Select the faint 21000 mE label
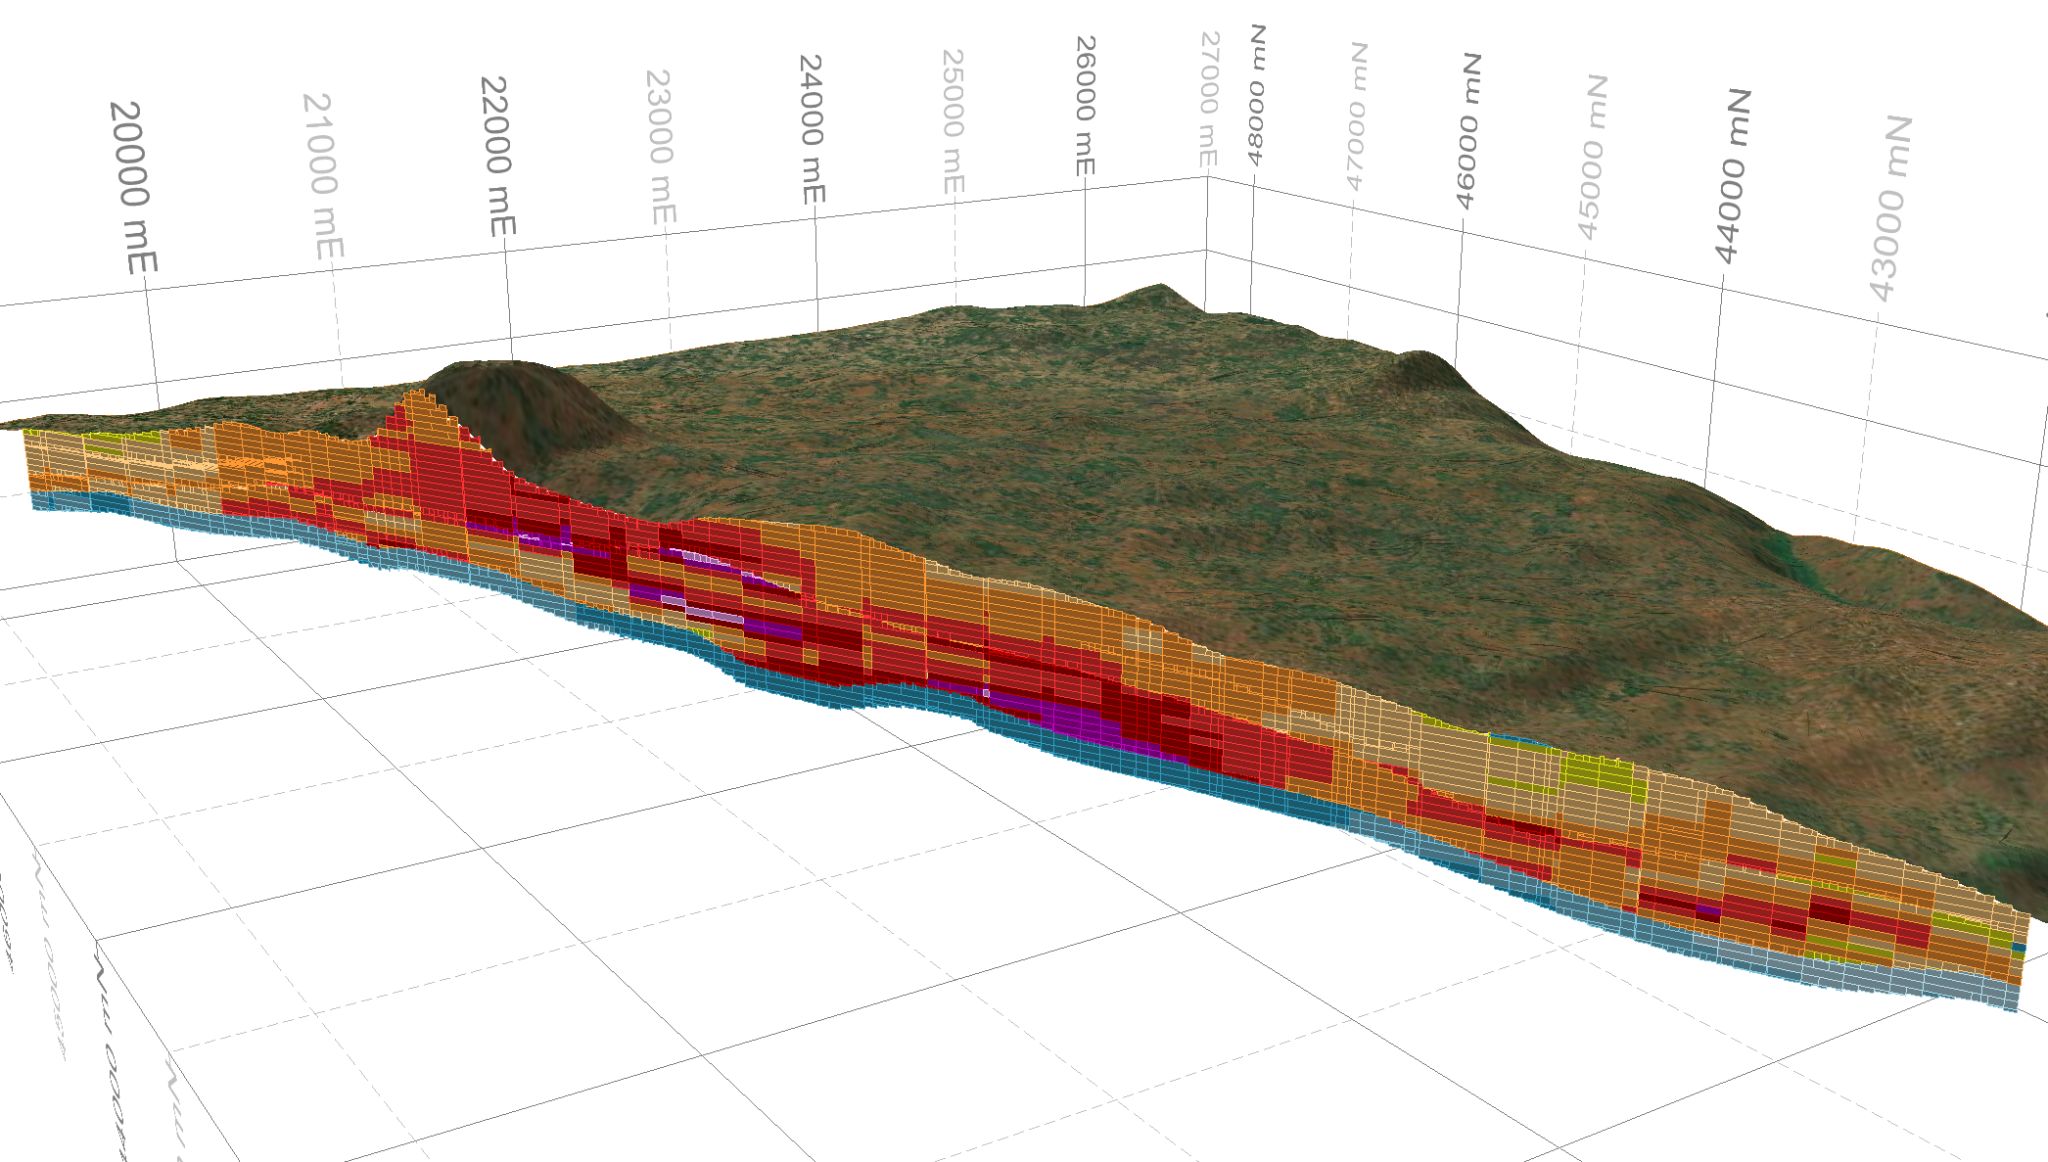 (x=323, y=175)
